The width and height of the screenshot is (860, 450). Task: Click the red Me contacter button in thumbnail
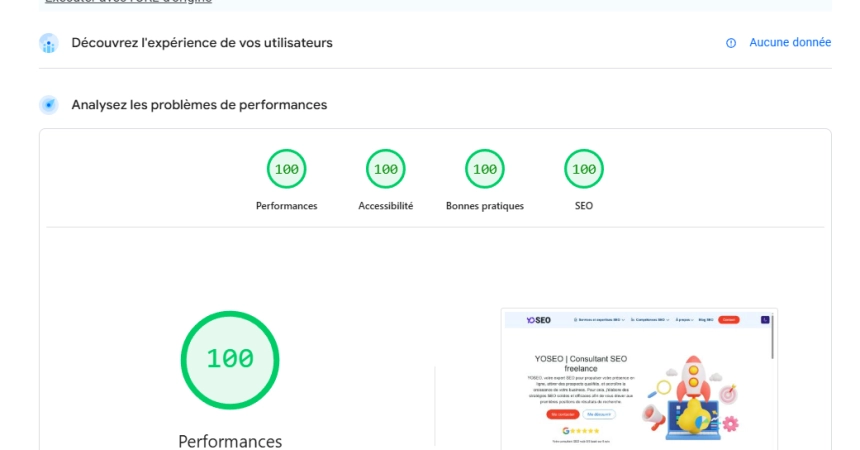coord(563,414)
